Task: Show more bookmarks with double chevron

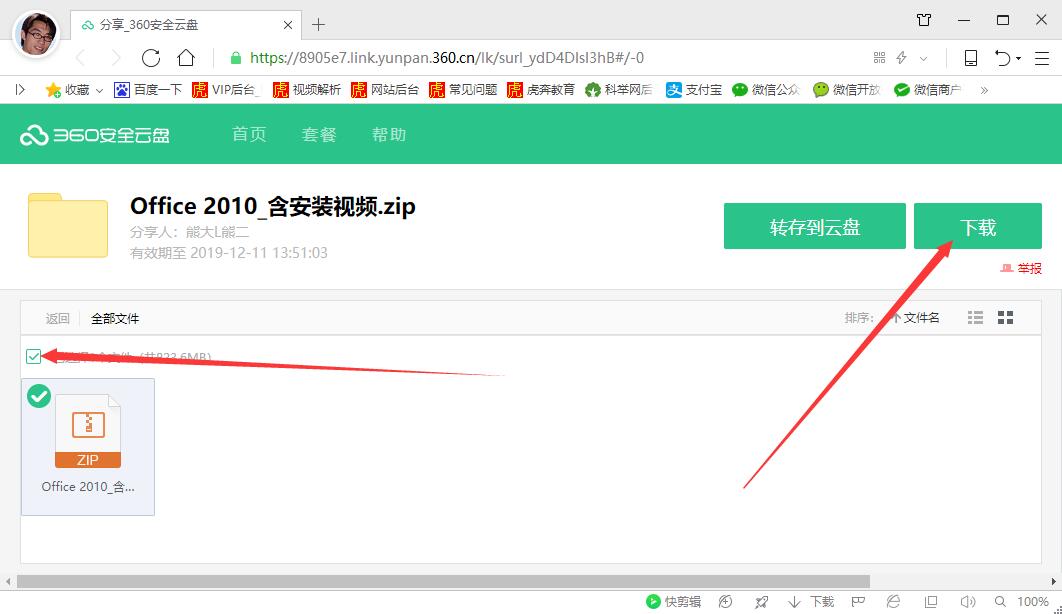Action: (x=984, y=90)
